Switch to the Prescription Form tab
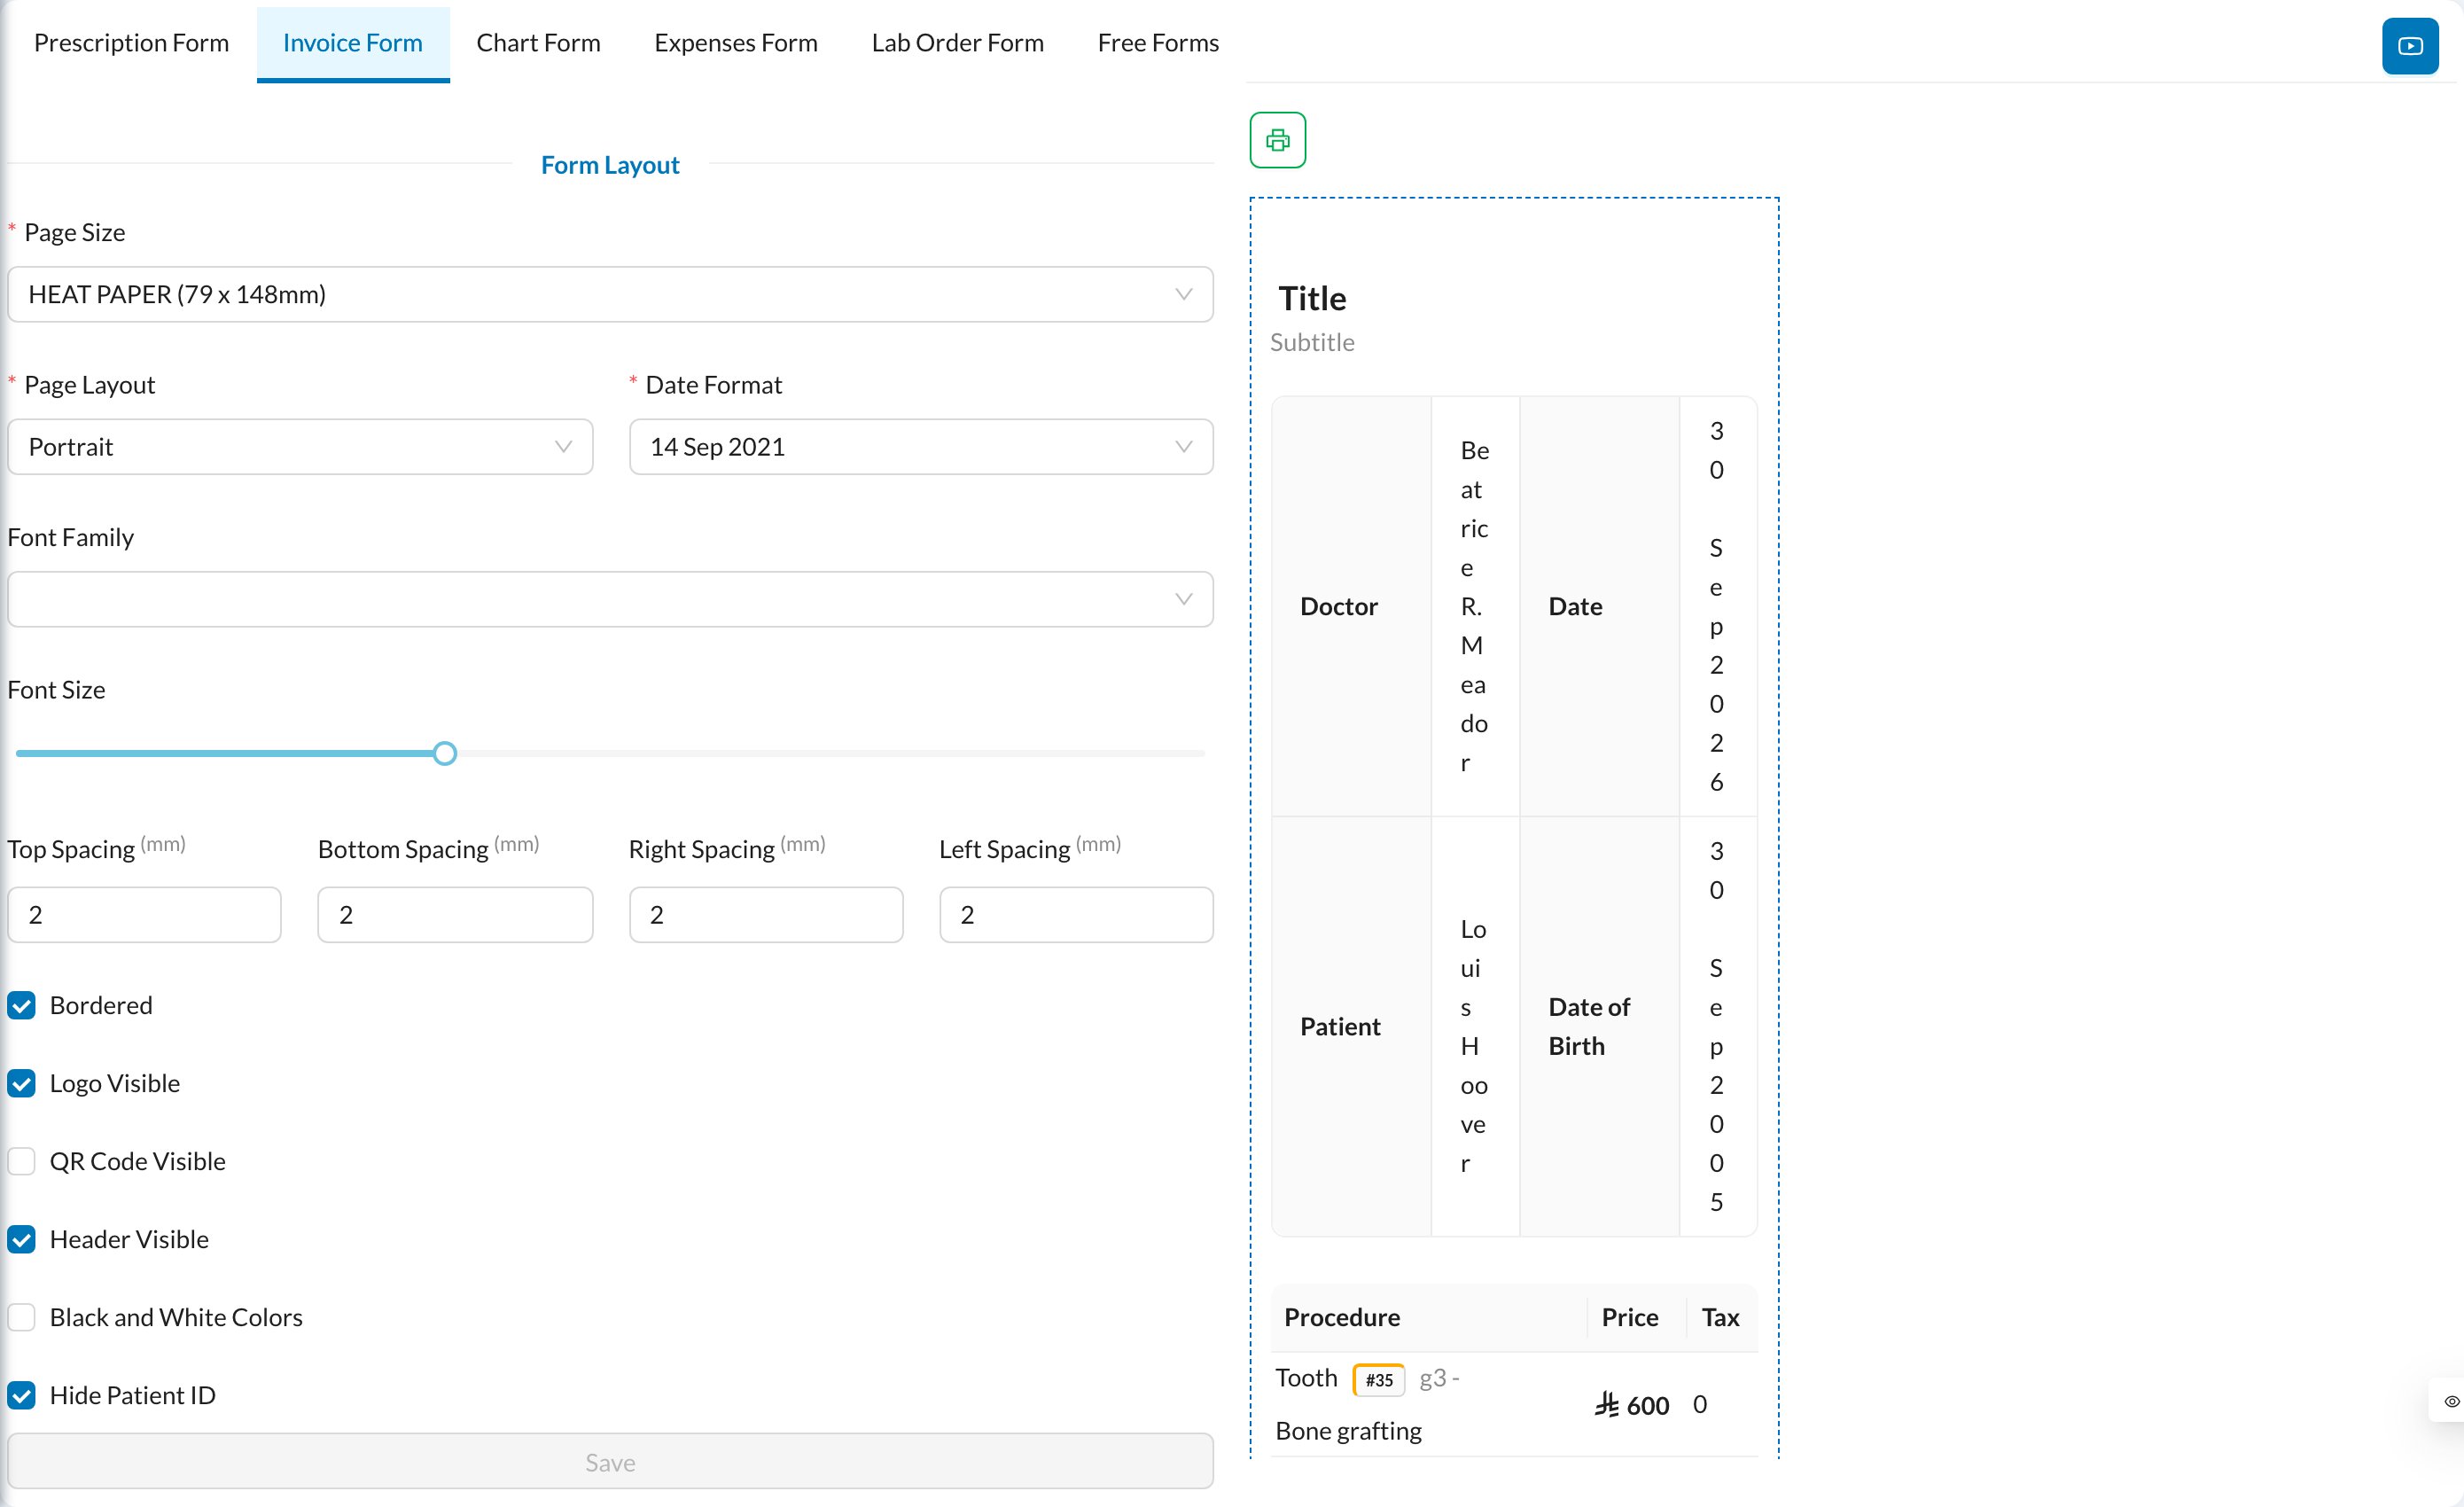The image size is (2464, 1507). [131, 43]
